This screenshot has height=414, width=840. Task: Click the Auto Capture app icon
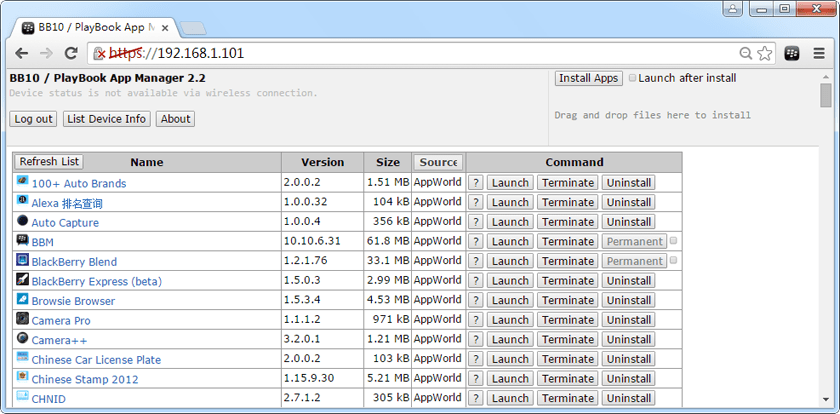click(22, 220)
